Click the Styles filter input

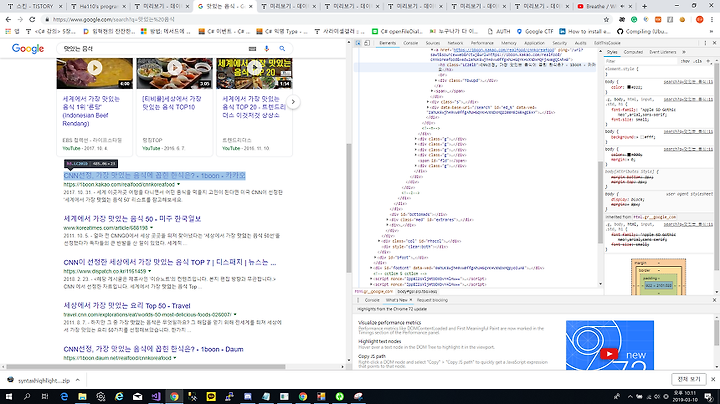point(641,61)
